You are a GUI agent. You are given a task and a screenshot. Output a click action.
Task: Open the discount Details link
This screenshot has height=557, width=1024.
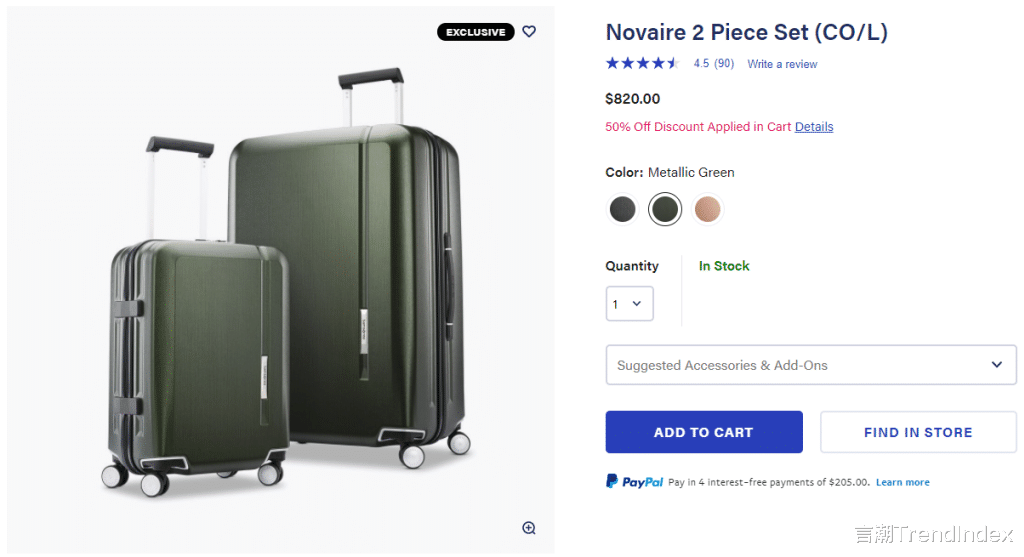[x=814, y=127]
